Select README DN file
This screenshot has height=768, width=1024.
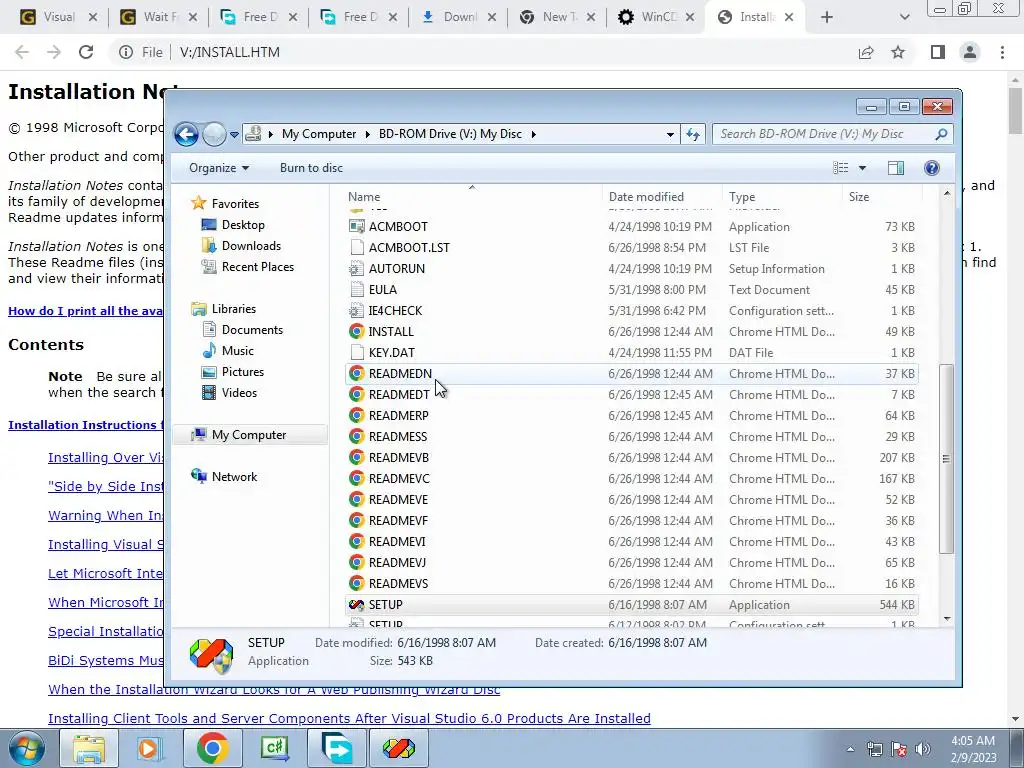632,374
